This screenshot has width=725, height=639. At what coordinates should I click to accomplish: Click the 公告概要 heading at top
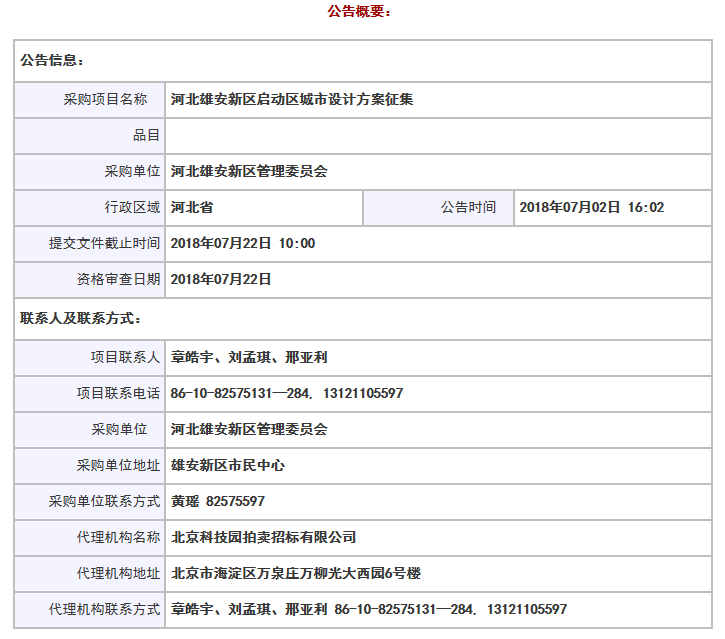tap(359, 12)
